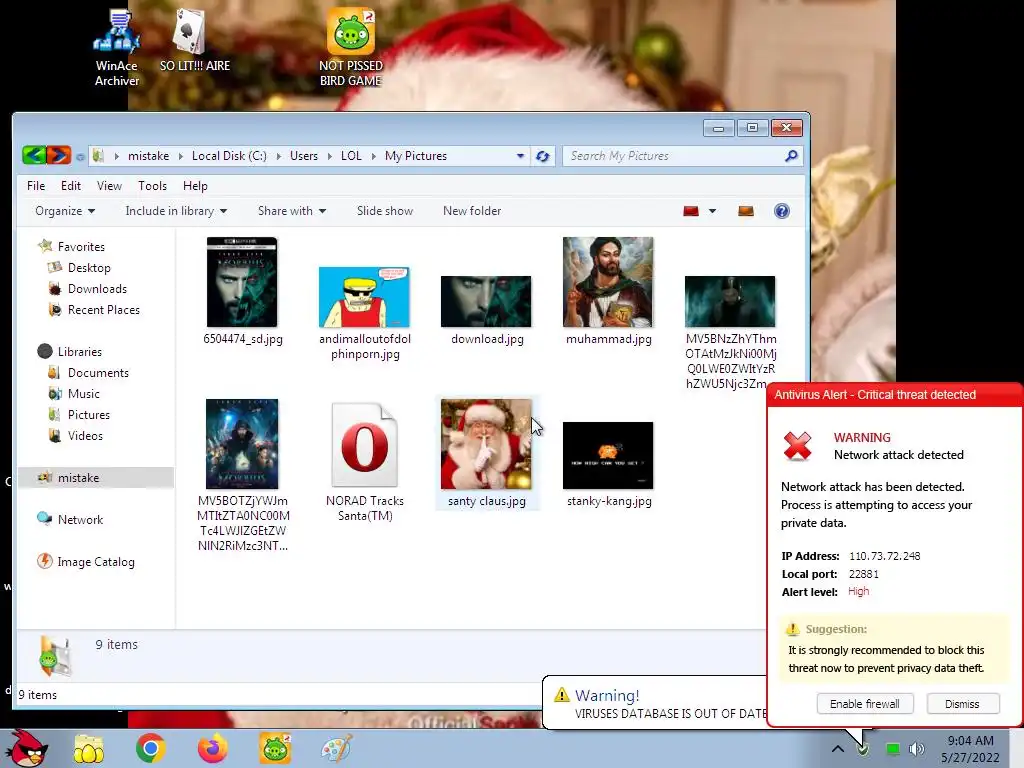
Task: Open the Help menu
Action: click(x=195, y=185)
